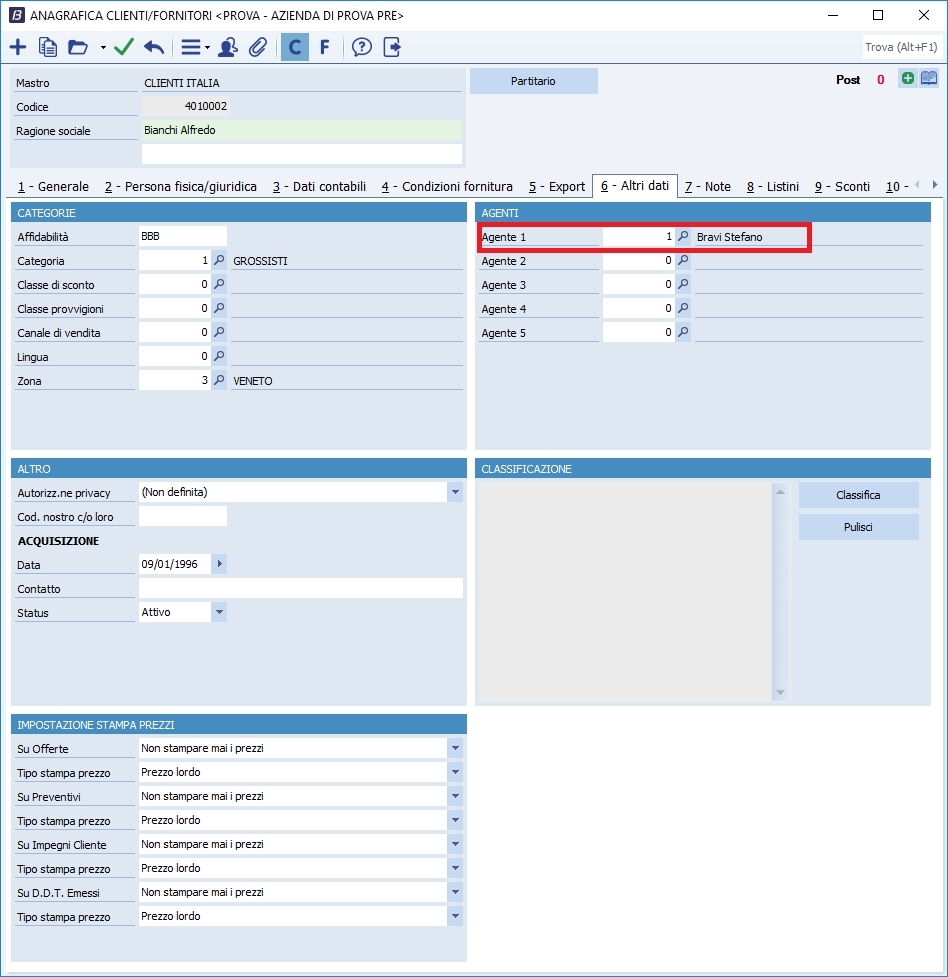Expand Tipo stampa prezzo dropdown below Su Impegni Cliente
The height and width of the screenshot is (977, 948).
(455, 868)
